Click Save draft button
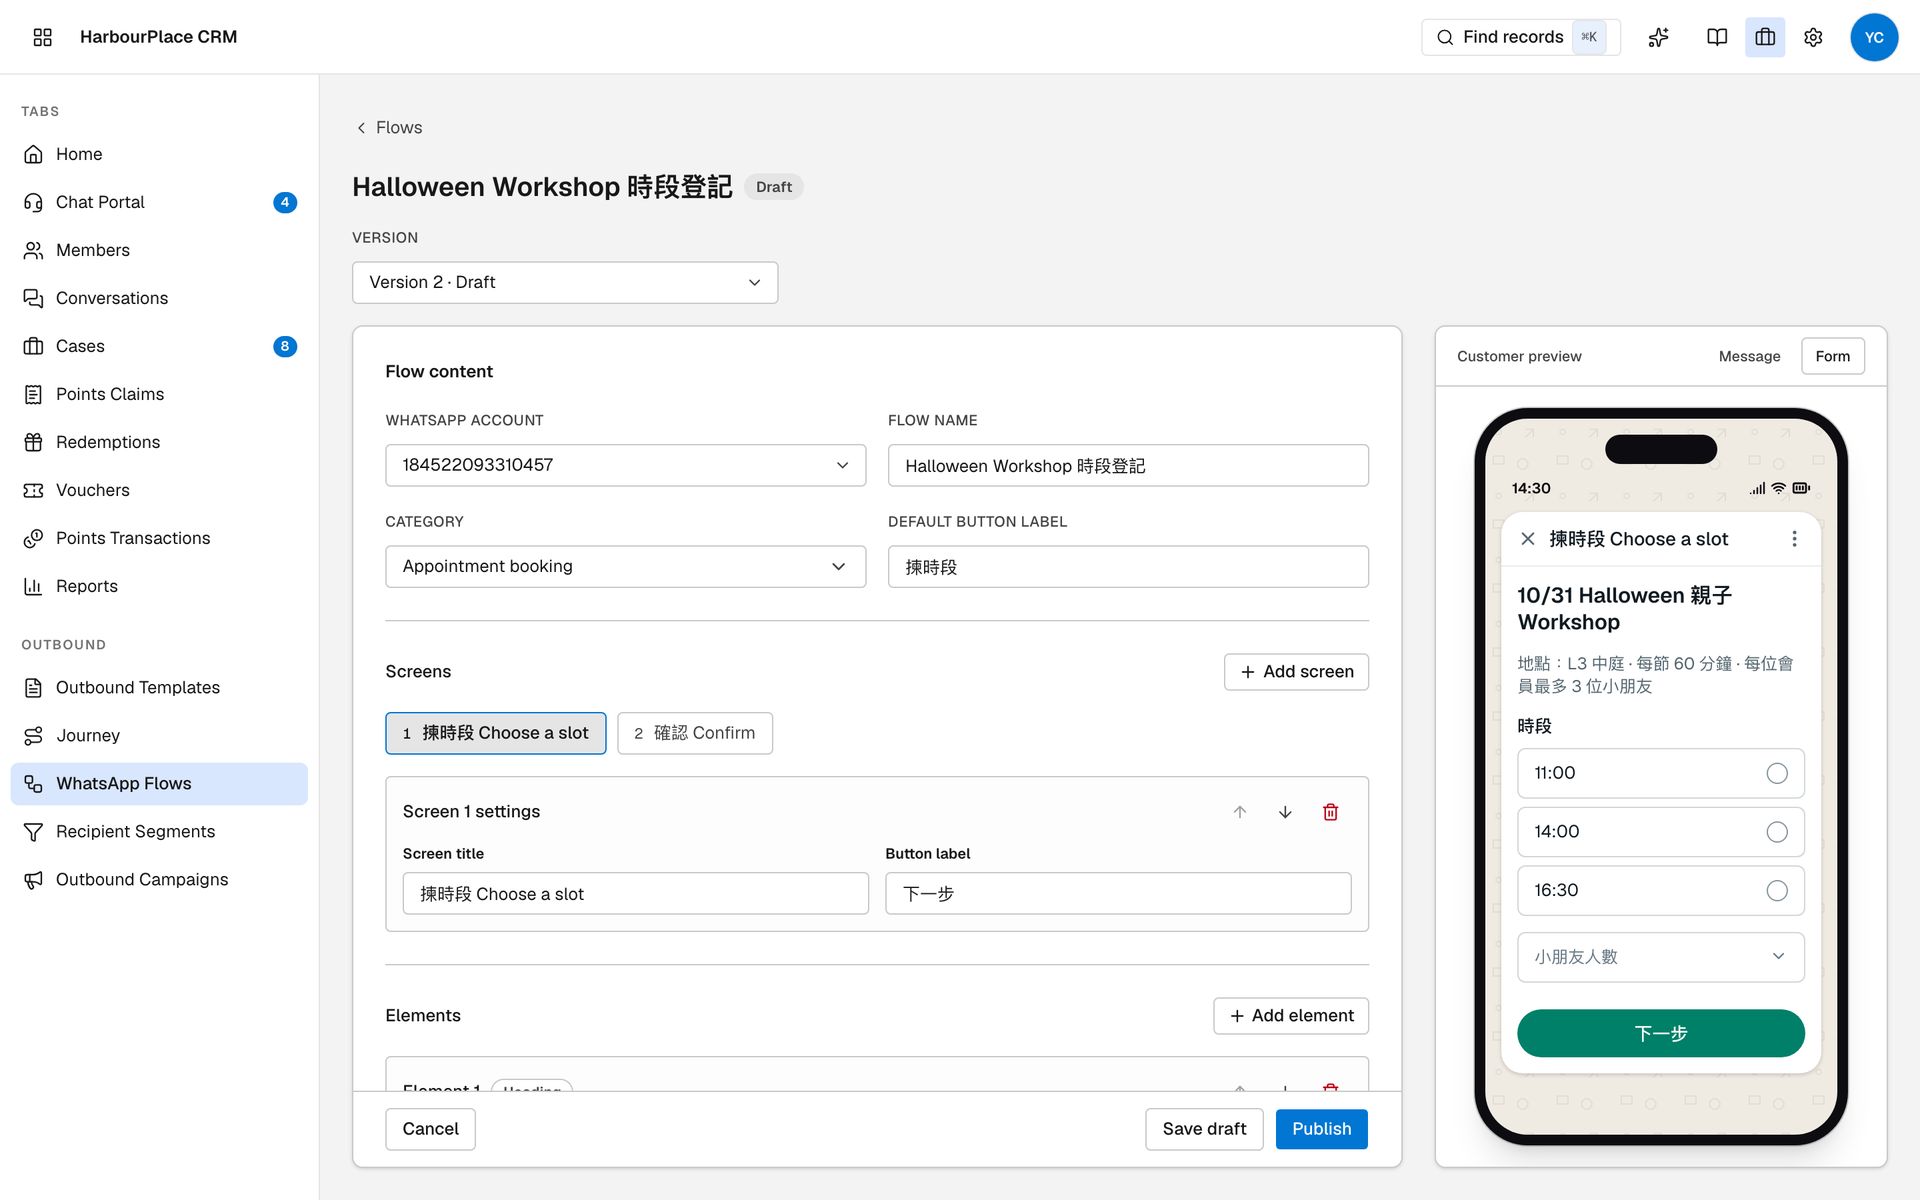The image size is (1920, 1200). pyautogui.click(x=1204, y=1129)
